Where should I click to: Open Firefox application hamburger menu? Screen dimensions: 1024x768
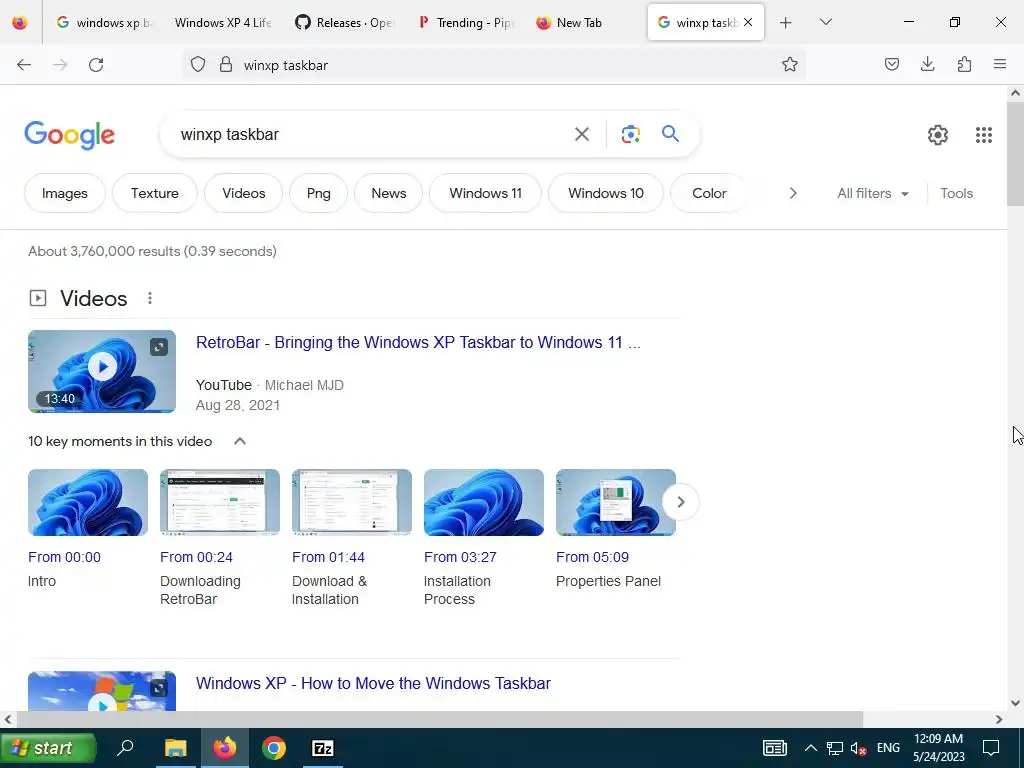click(x=1000, y=65)
